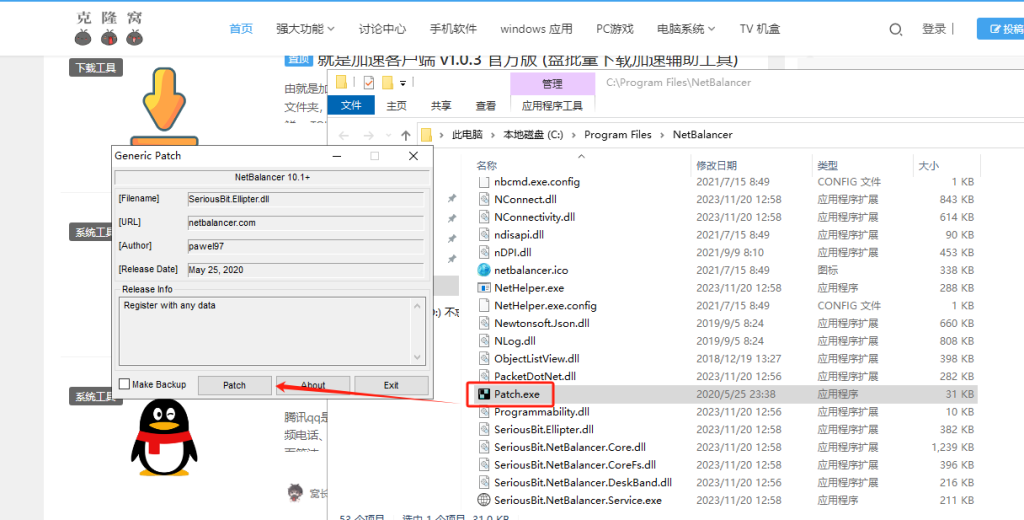Image resolution: width=1024 pixels, height=520 pixels.
Task: Select SeriousBit.NetBalancer.Core.dll file row
Action: [725, 447]
